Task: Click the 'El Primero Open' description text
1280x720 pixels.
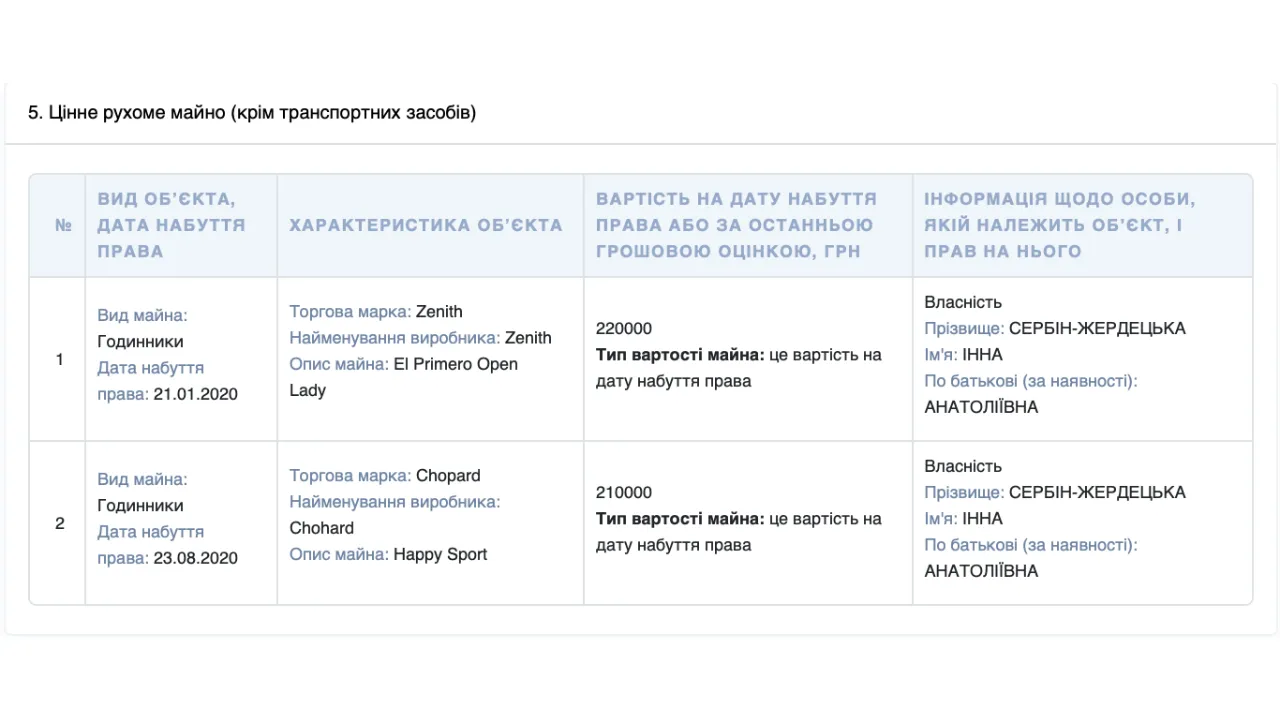Action: click(x=455, y=364)
